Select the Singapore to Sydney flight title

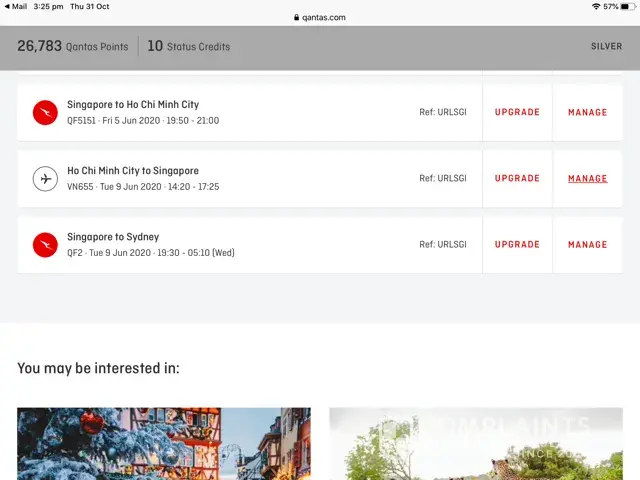click(113, 237)
